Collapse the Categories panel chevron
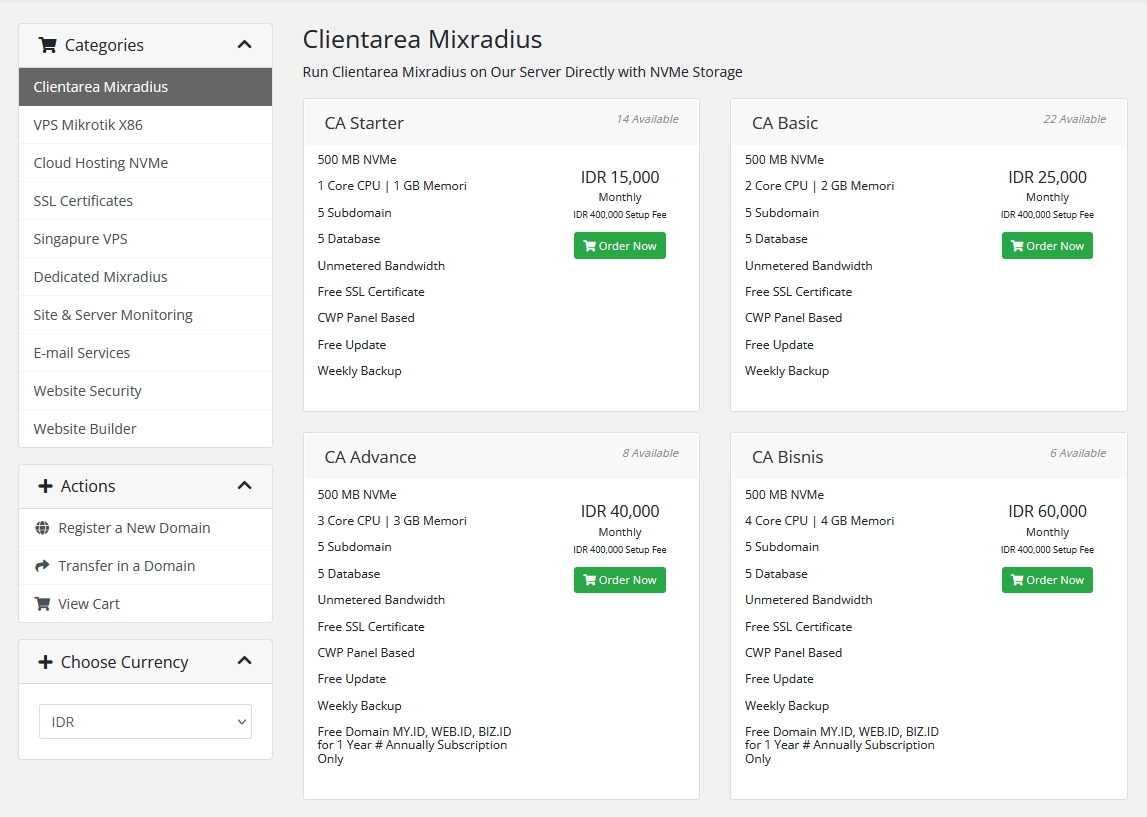This screenshot has height=817, width=1147. pos(244,45)
